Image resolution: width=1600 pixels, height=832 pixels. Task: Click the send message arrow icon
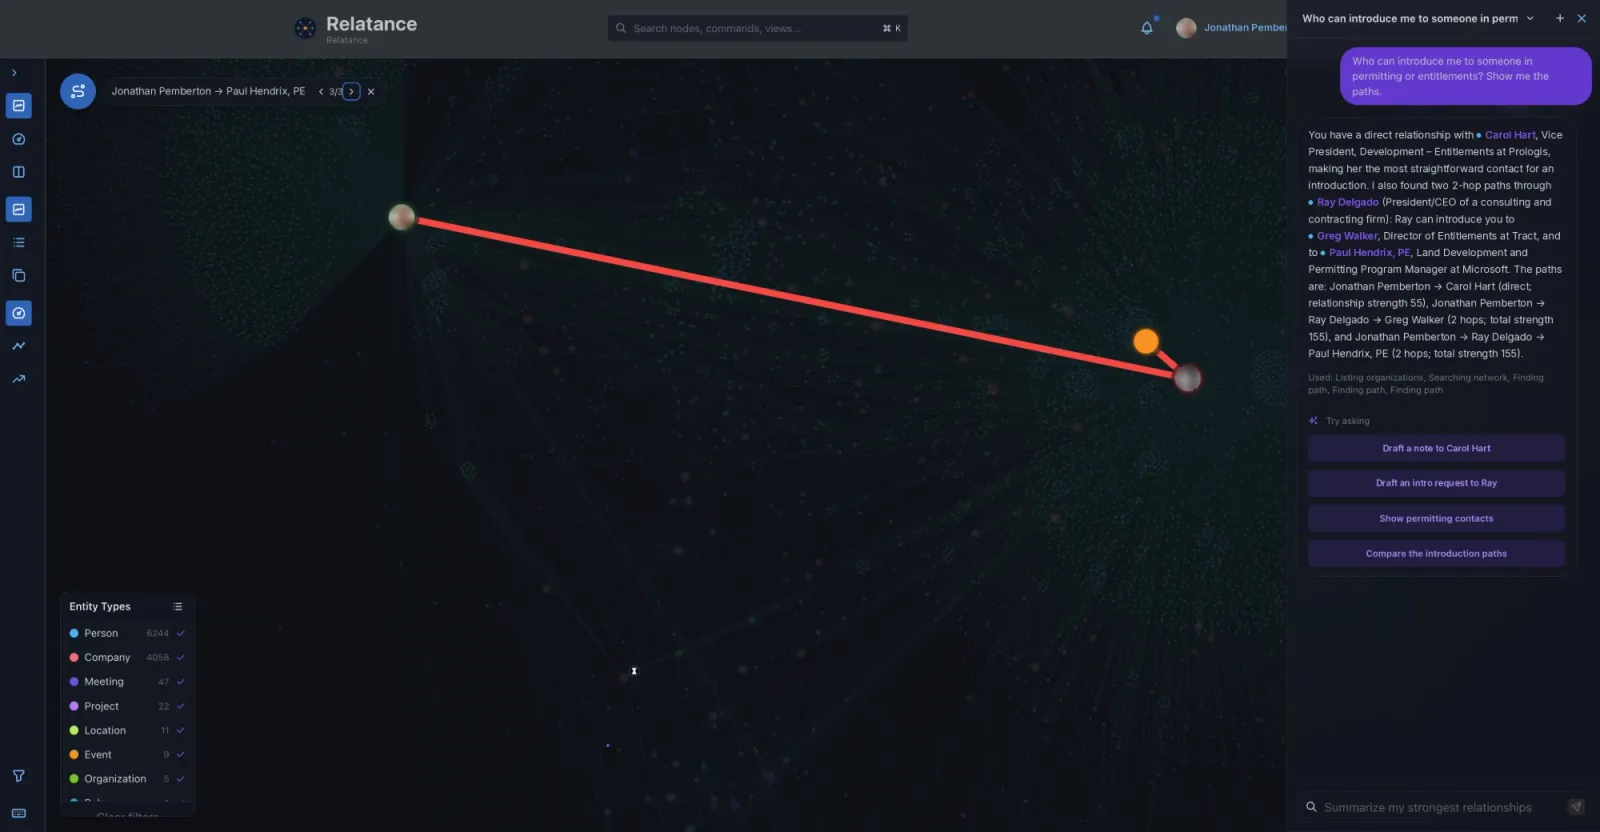pyautogui.click(x=1576, y=807)
